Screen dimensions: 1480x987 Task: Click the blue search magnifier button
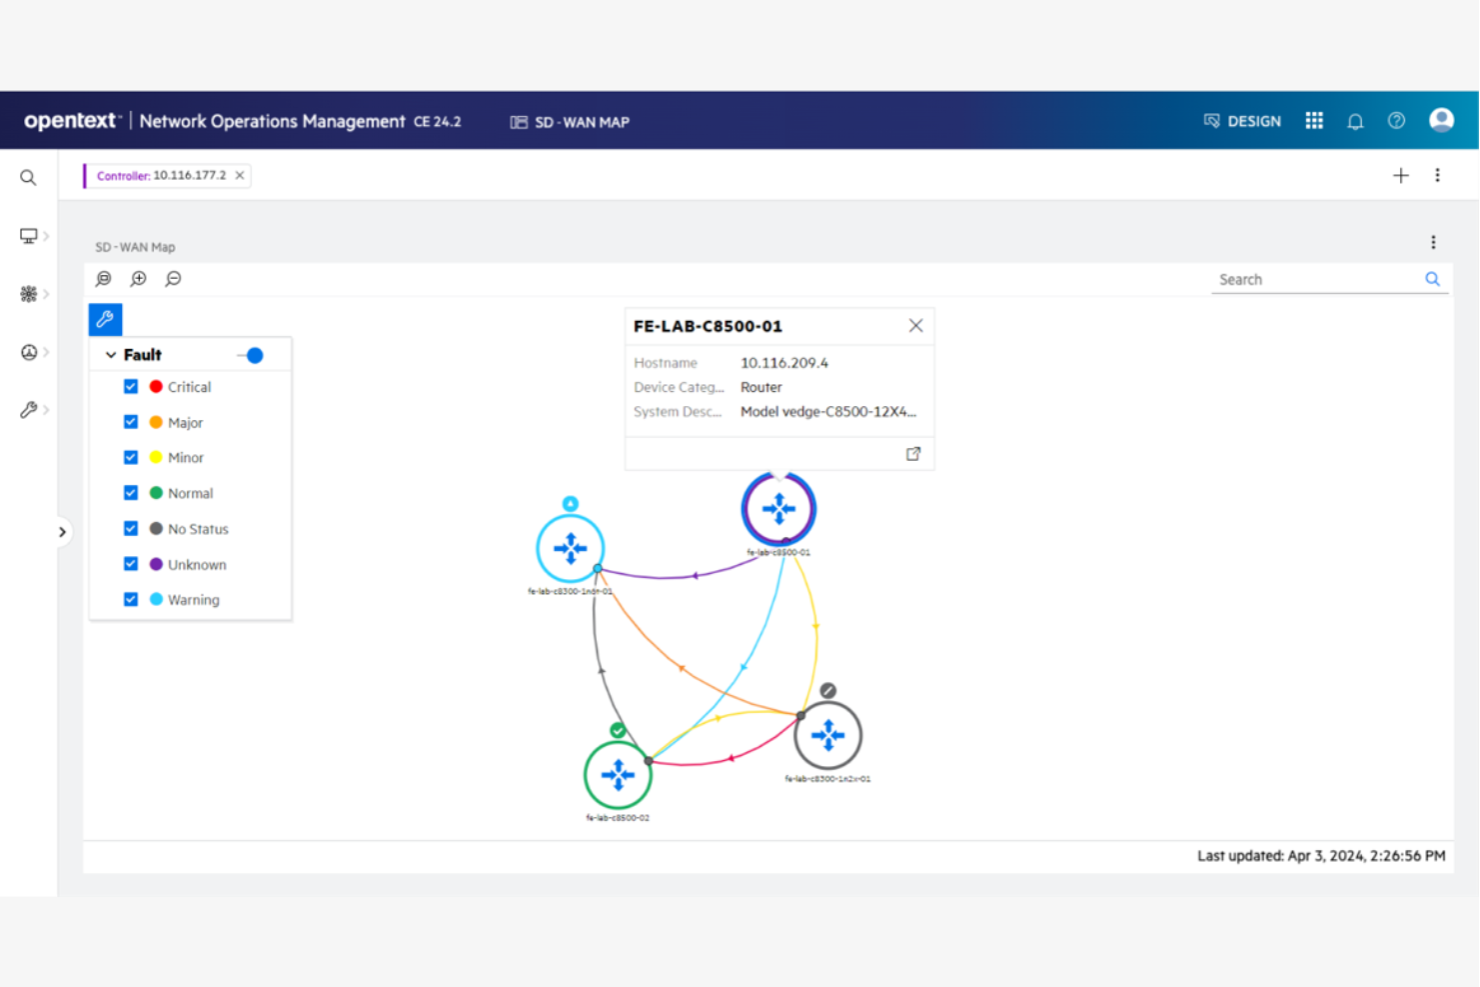(x=1433, y=279)
